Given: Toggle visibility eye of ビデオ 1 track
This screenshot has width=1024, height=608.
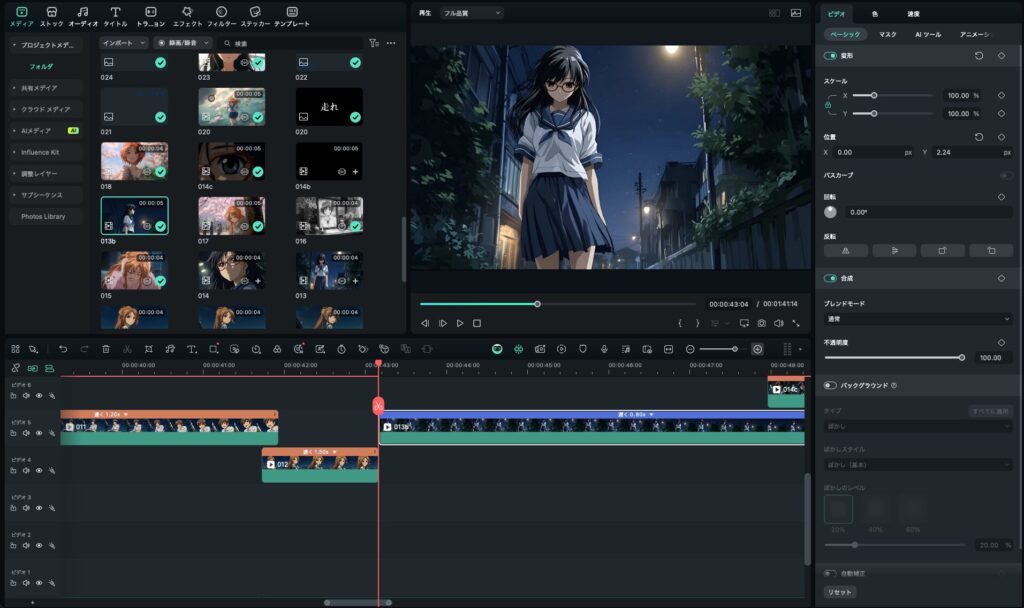Looking at the screenshot, I should tap(39, 583).
